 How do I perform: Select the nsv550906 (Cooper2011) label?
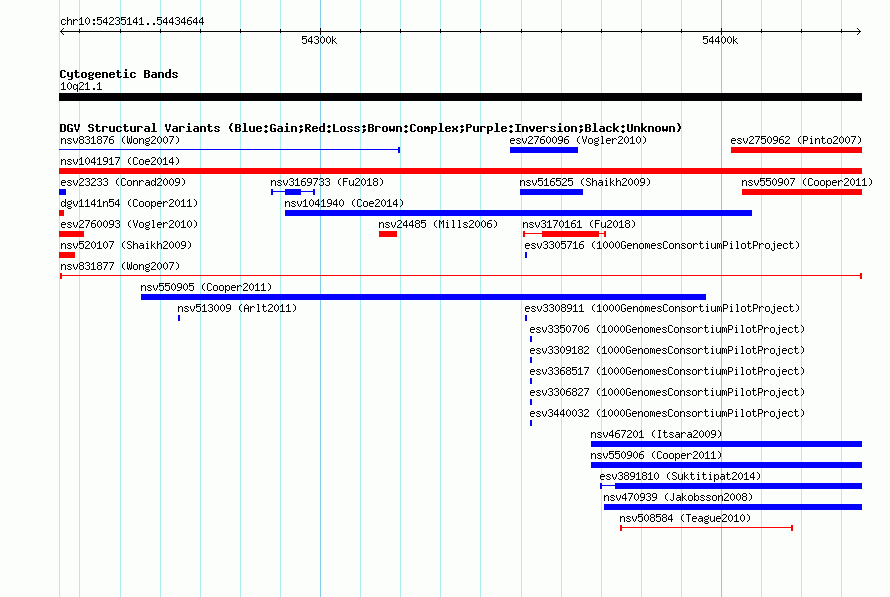coord(656,455)
